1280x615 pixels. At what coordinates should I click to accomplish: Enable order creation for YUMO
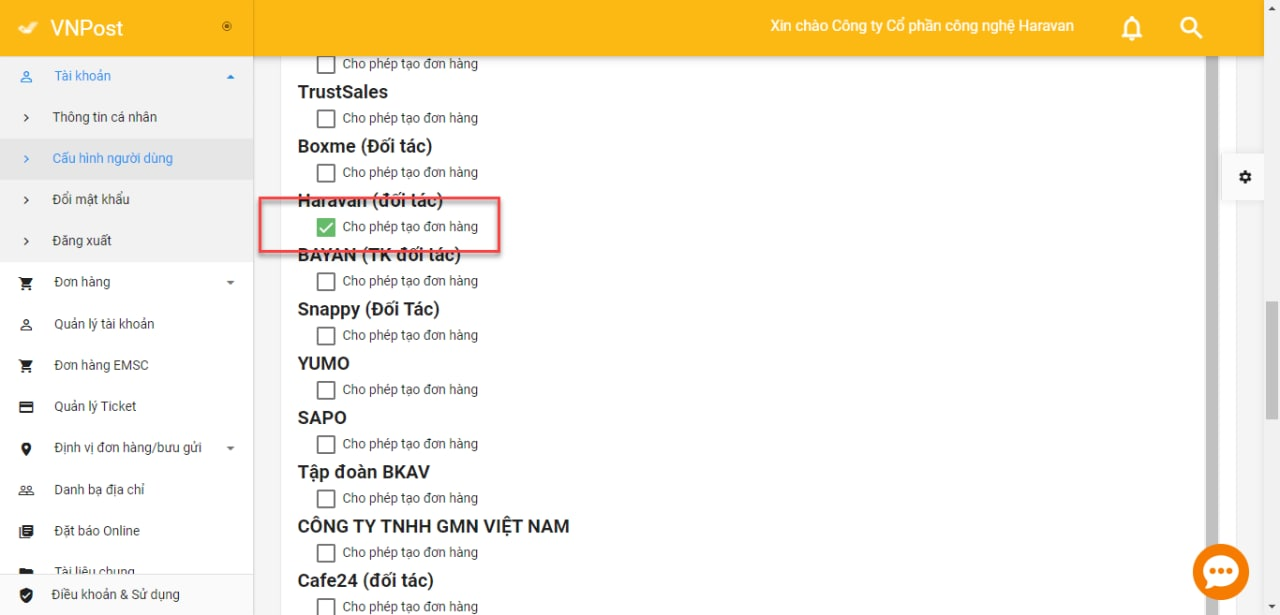pyautogui.click(x=326, y=390)
